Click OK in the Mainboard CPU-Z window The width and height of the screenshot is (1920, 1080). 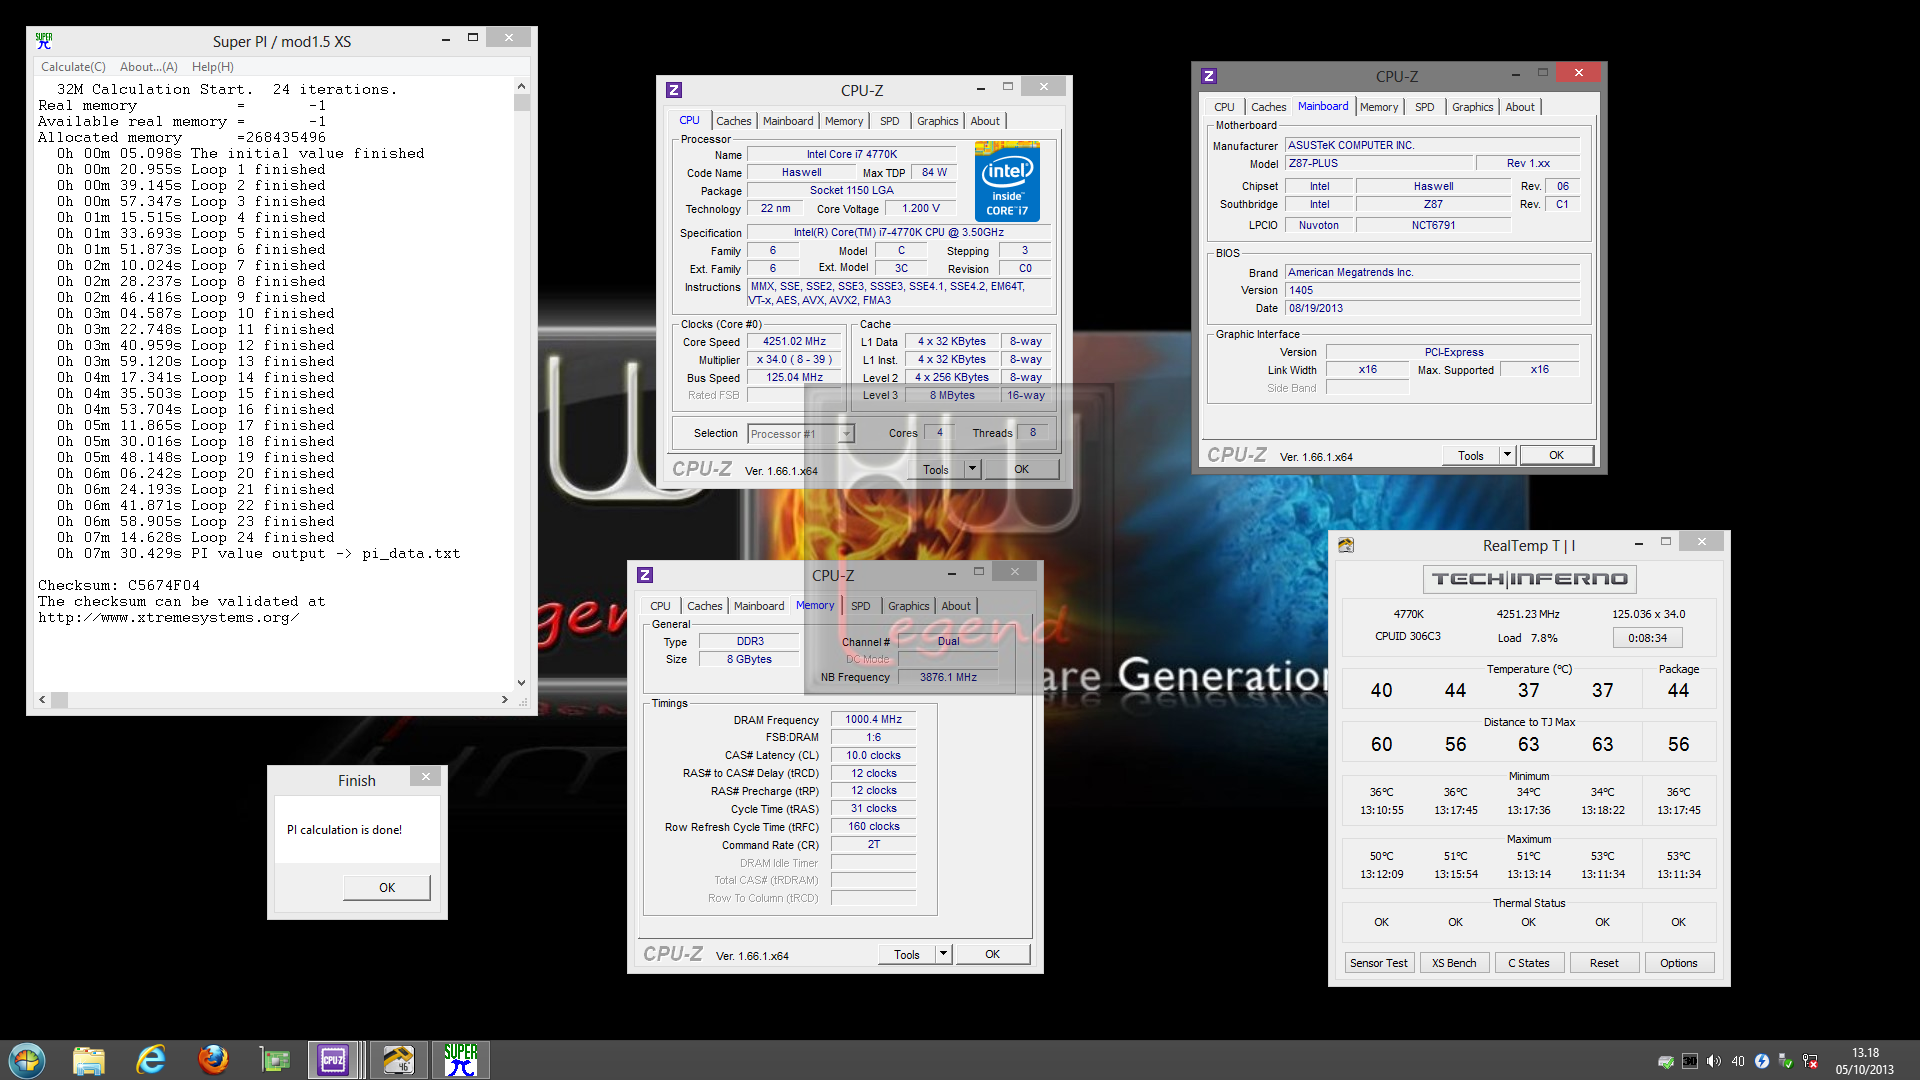coord(1556,455)
